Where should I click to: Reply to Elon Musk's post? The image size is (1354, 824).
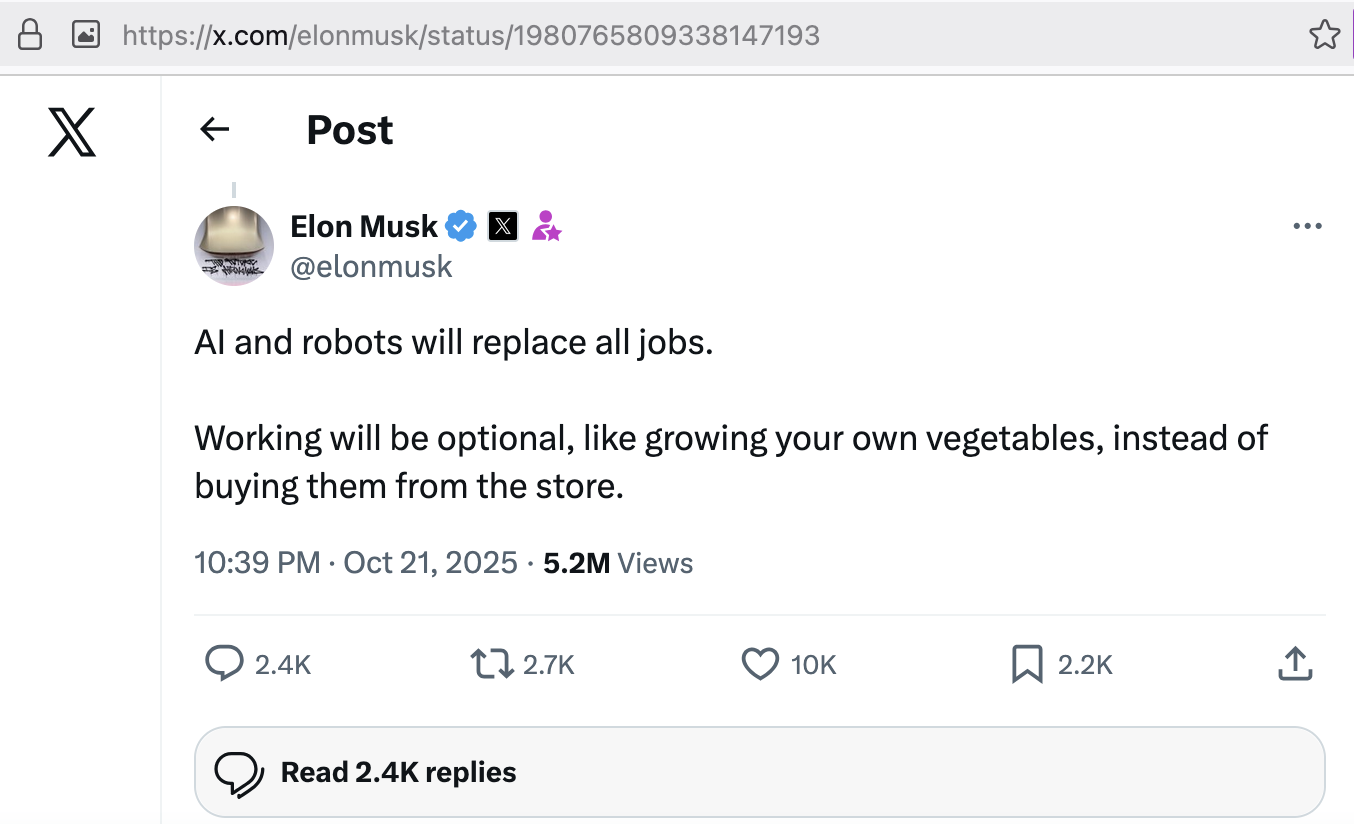tap(224, 663)
